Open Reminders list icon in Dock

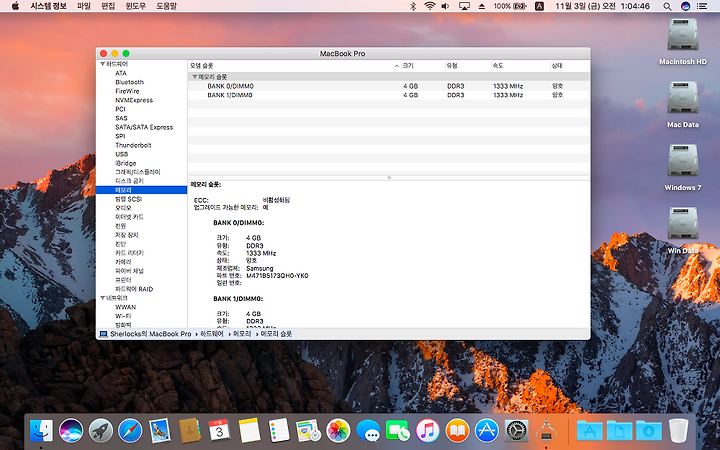click(x=279, y=431)
